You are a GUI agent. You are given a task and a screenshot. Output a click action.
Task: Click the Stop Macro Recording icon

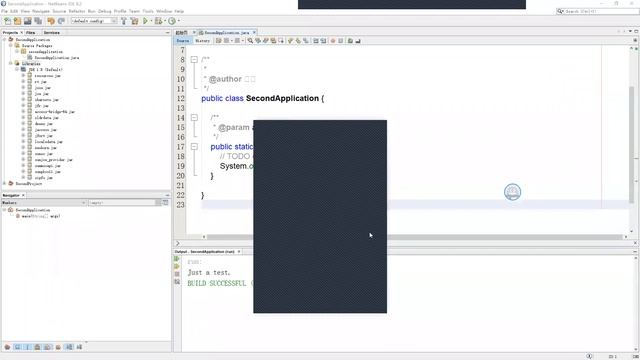click(x=340, y=41)
